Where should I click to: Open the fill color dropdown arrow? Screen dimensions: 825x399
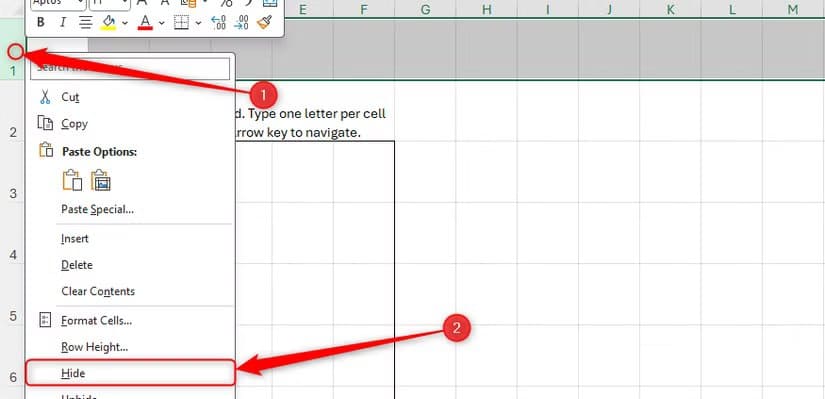[125, 23]
